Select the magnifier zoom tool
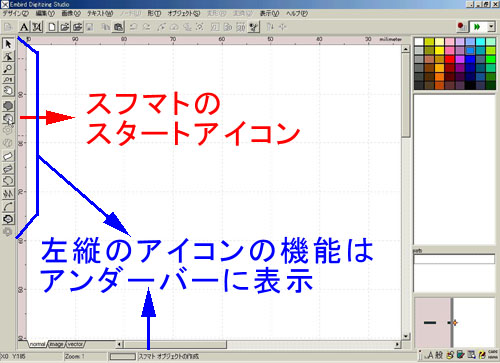 pos(8,68)
